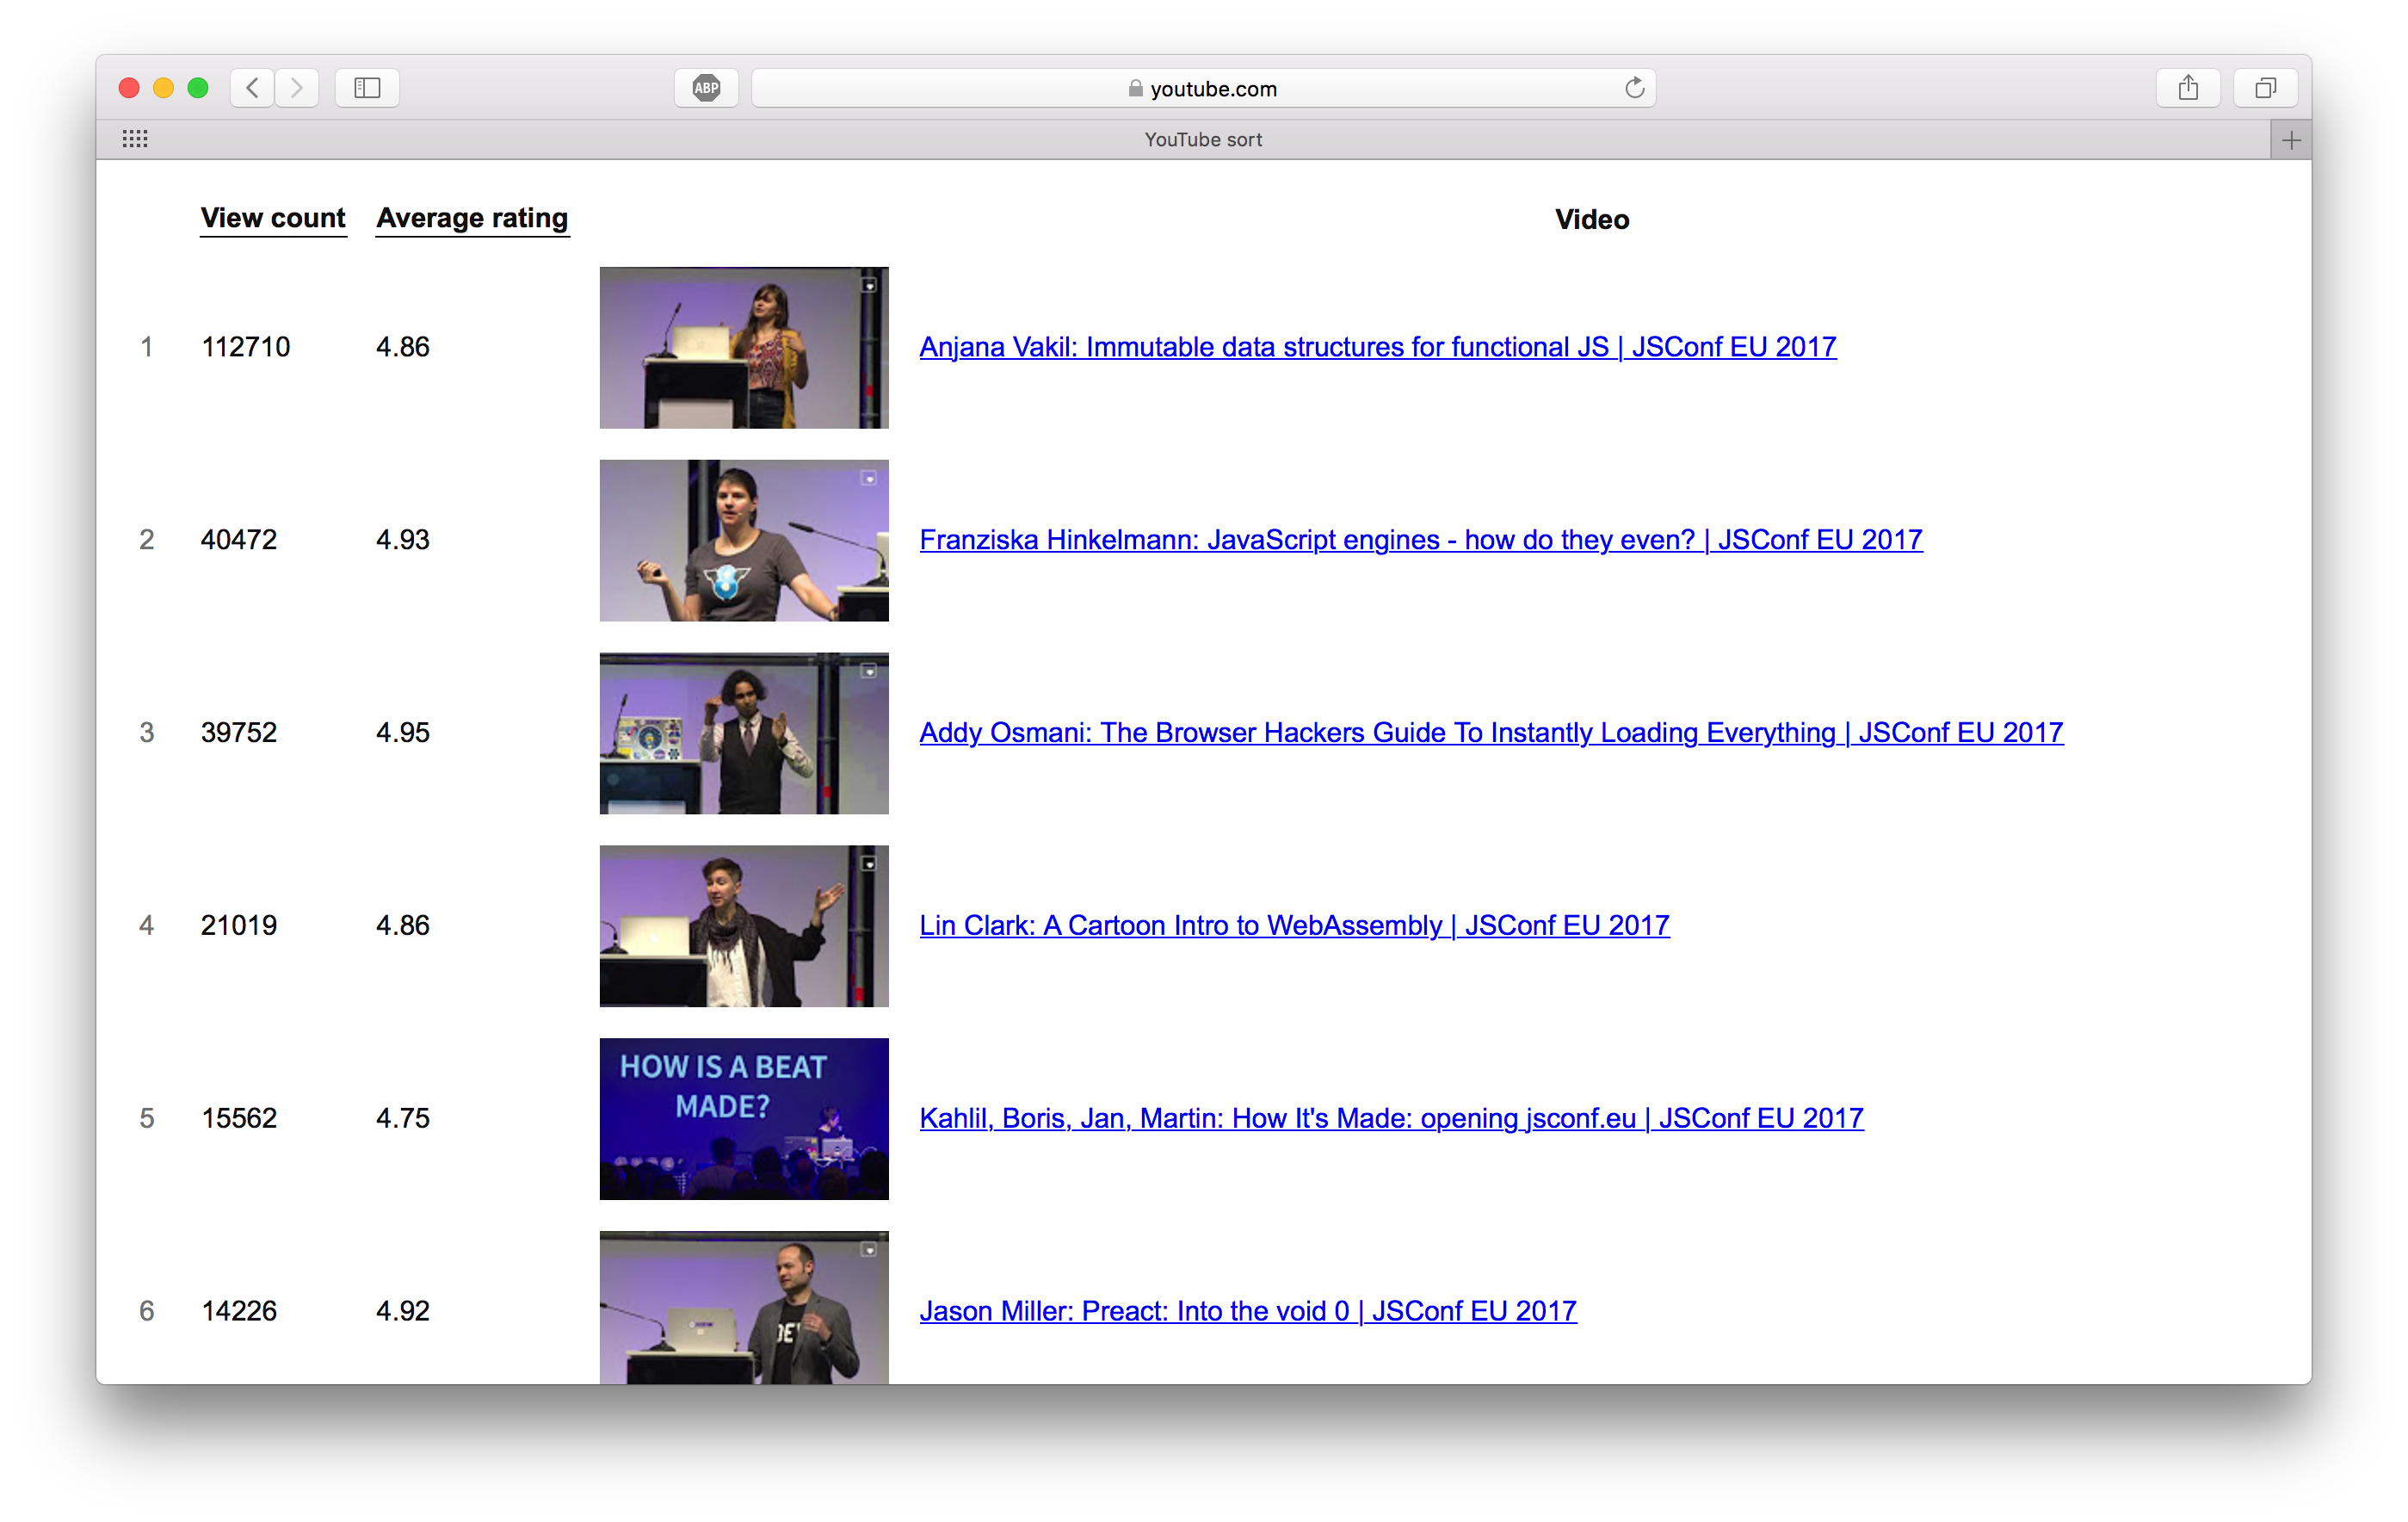Screen dimensions: 2408x1522
Task: Sort videos by View count
Action: 273,218
